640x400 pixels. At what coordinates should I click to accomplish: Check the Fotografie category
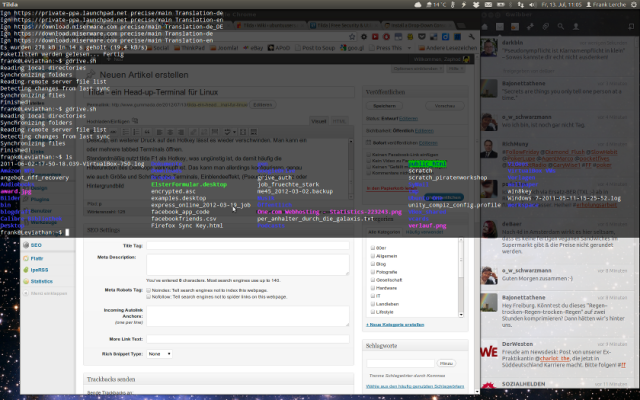coord(372,272)
